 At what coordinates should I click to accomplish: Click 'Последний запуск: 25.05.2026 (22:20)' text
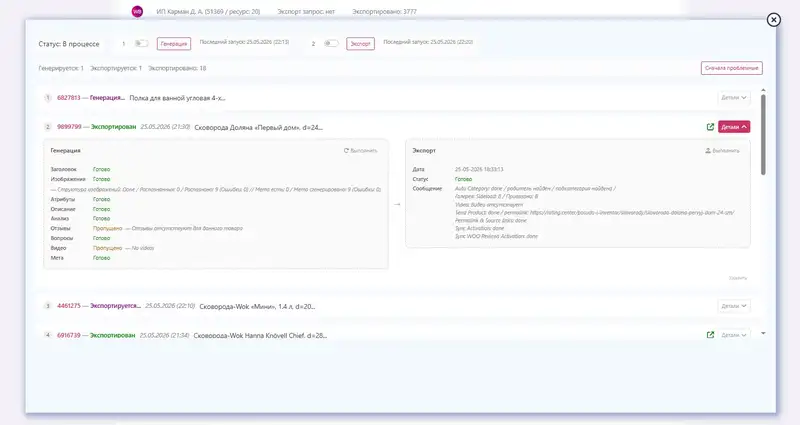428,42
